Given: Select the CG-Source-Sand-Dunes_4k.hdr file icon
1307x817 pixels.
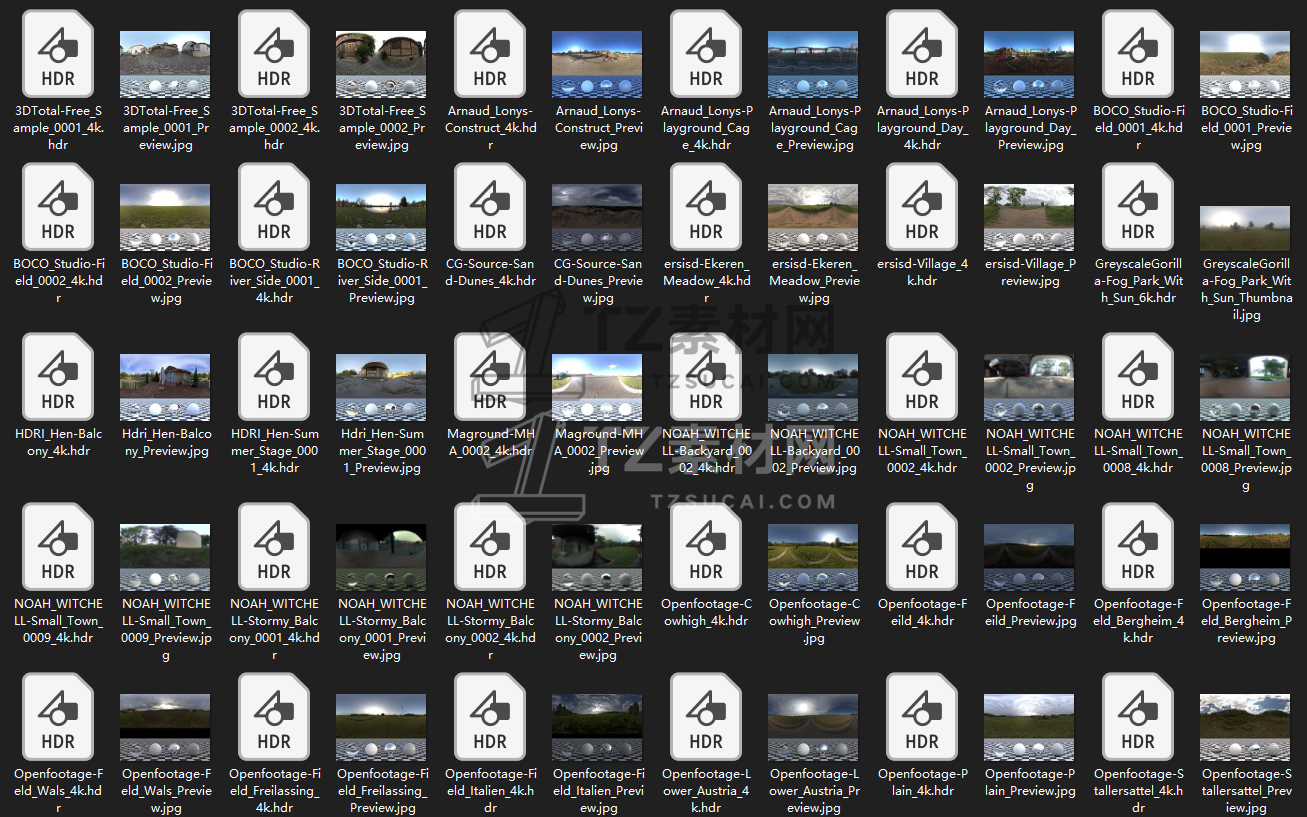Looking at the screenshot, I should (490, 208).
